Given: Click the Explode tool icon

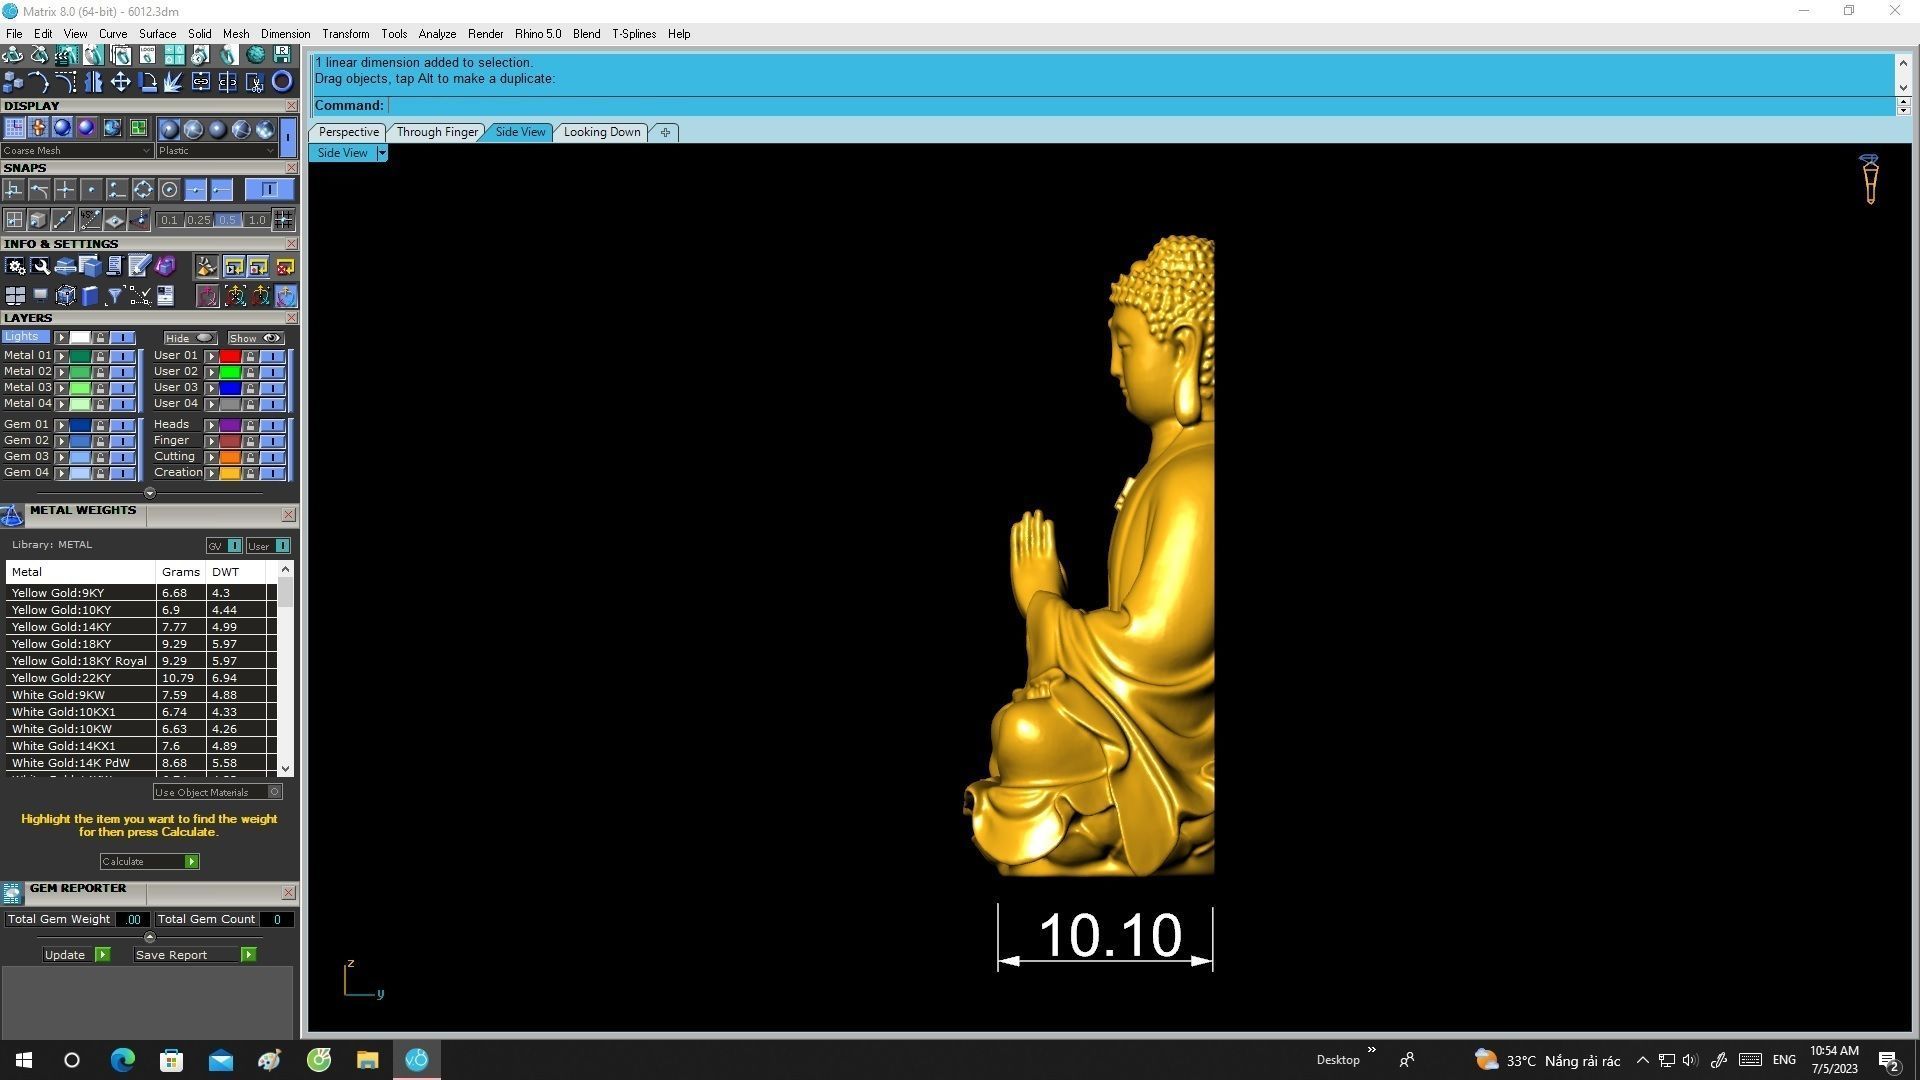Looking at the screenshot, I should (x=174, y=82).
